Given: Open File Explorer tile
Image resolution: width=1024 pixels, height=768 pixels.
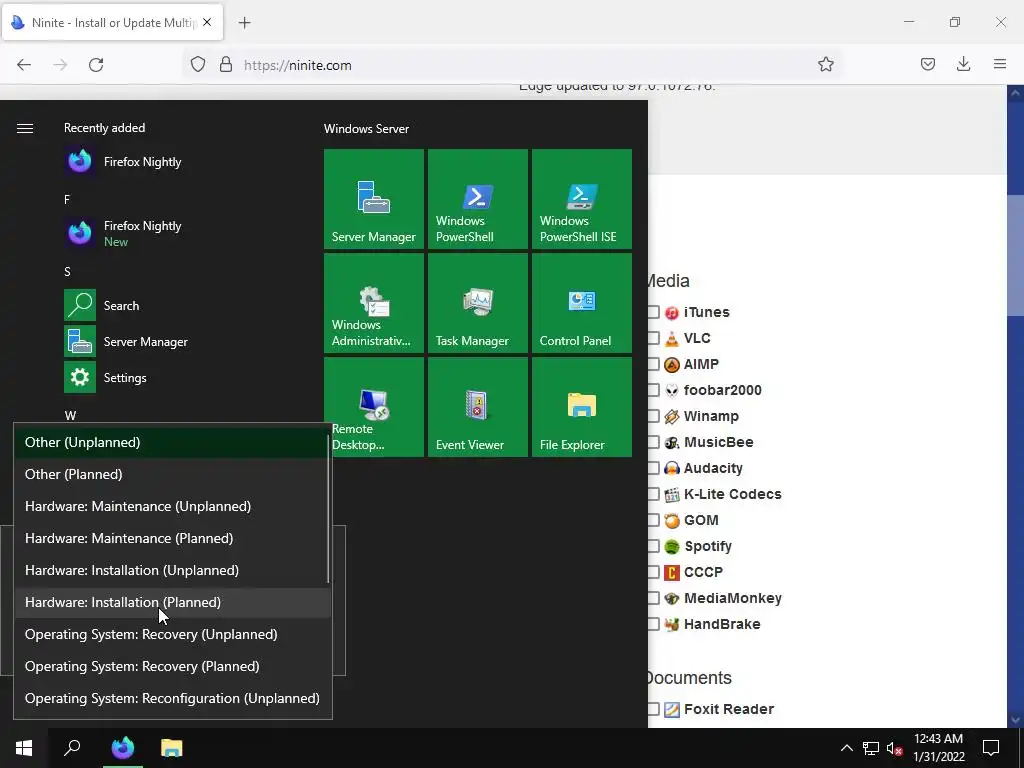Looking at the screenshot, I should click(581, 406).
